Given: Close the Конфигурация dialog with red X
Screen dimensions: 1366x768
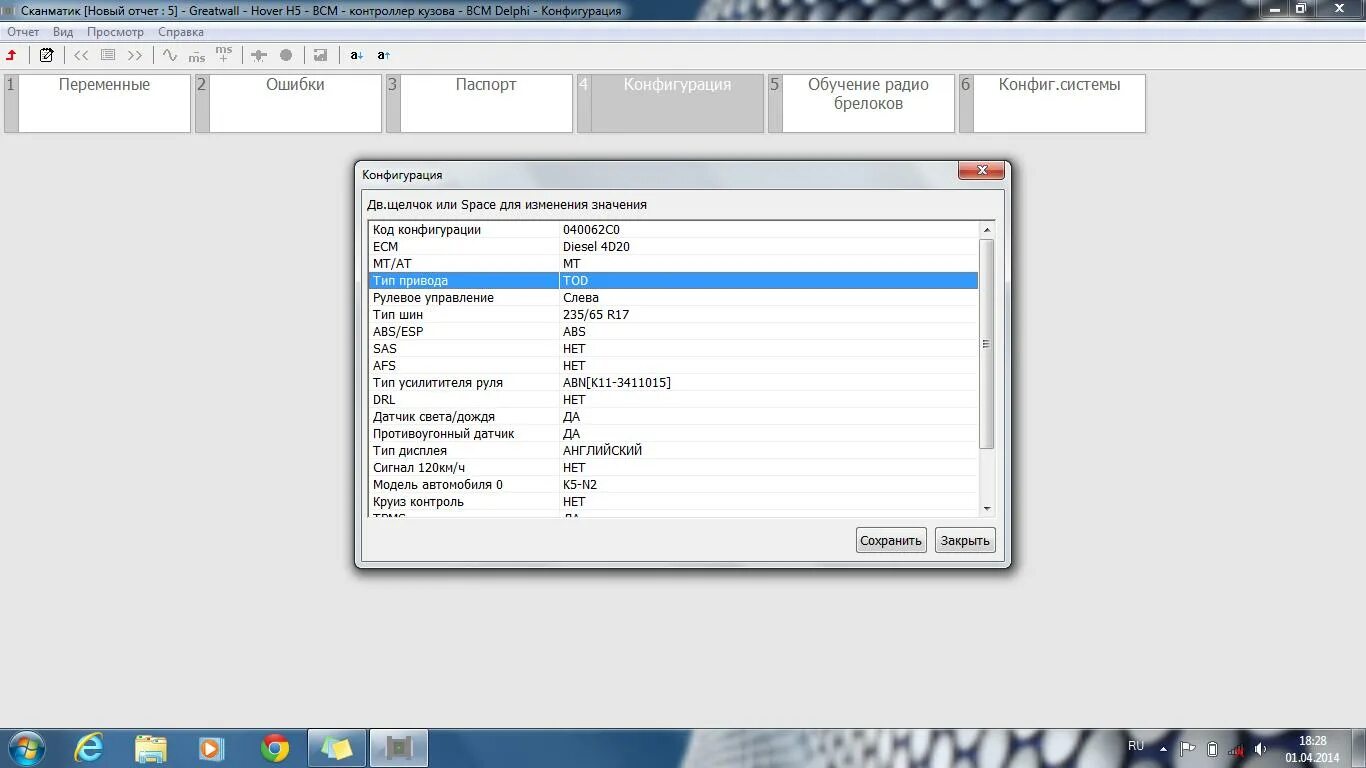Looking at the screenshot, I should (x=981, y=171).
